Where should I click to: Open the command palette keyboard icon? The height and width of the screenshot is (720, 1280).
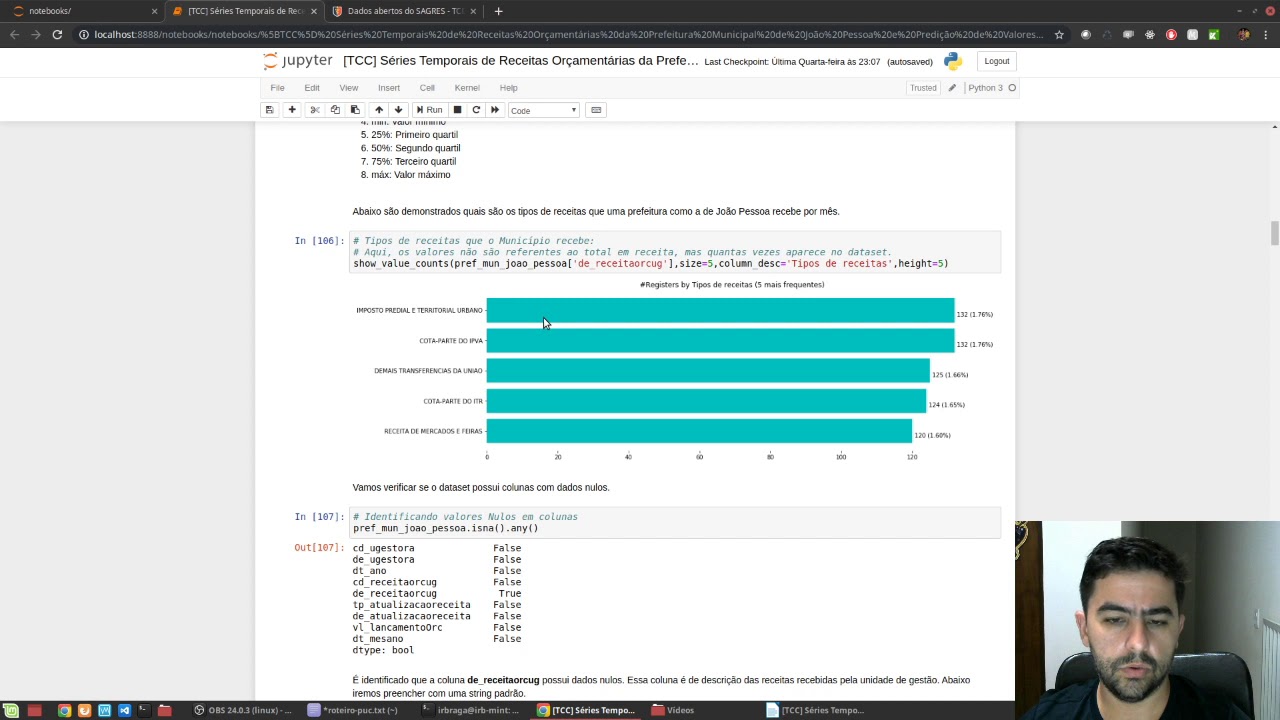pos(596,110)
